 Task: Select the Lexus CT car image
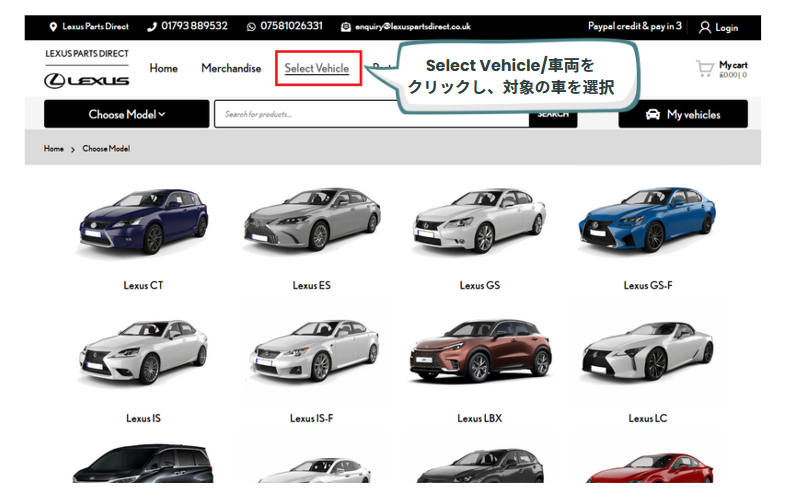click(144, 222)
